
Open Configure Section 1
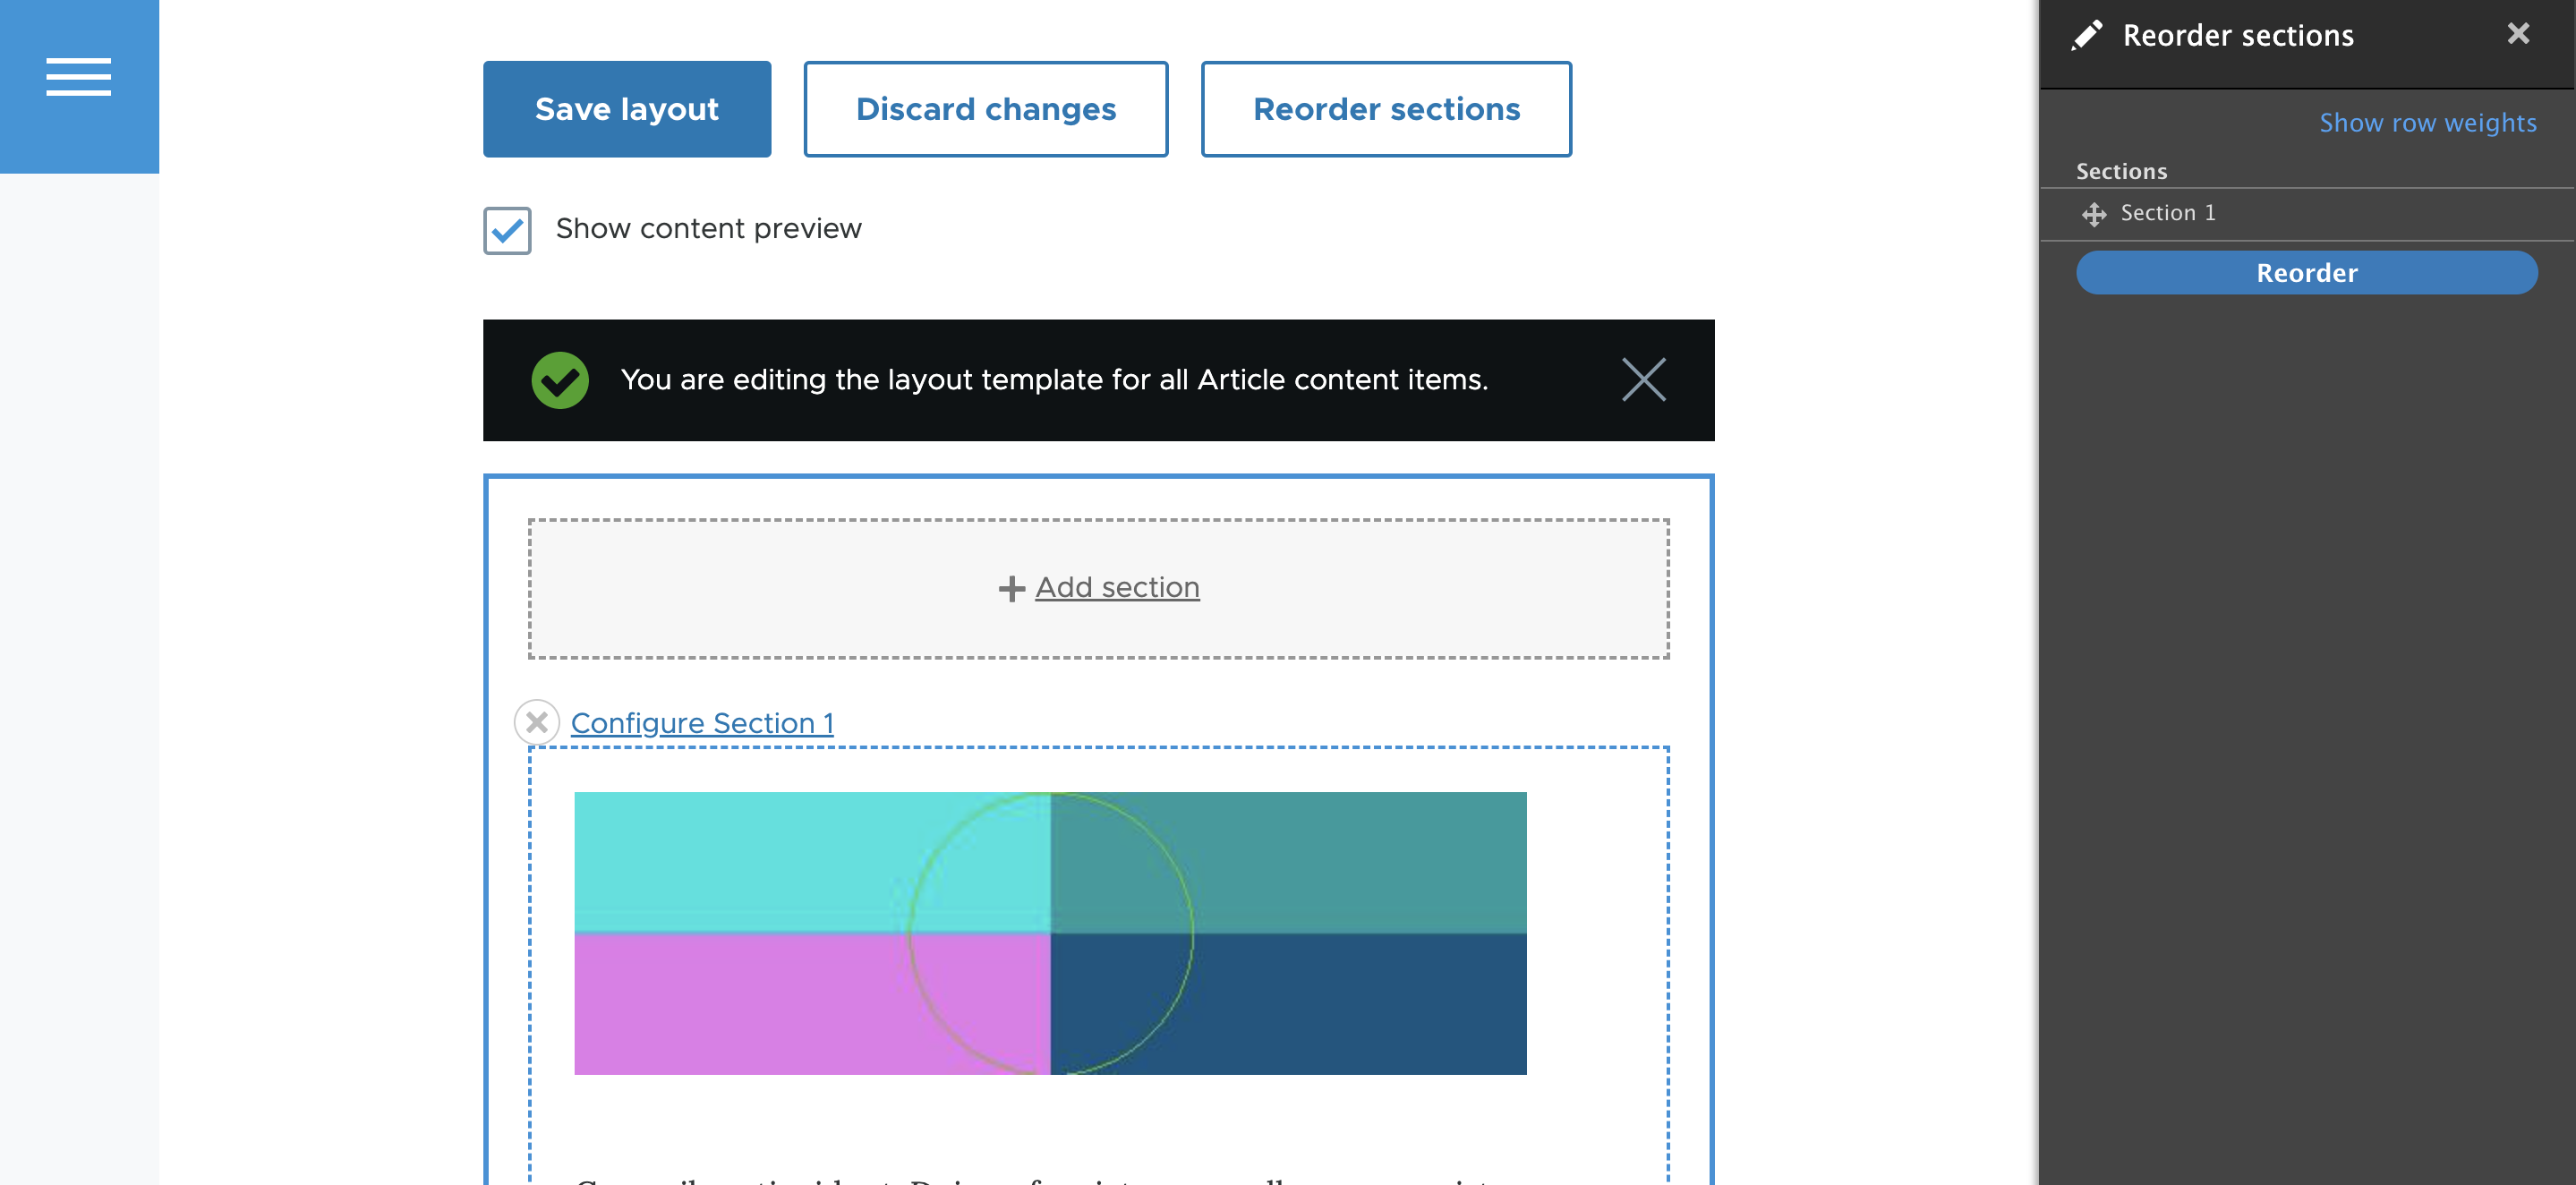coord(702,722)
